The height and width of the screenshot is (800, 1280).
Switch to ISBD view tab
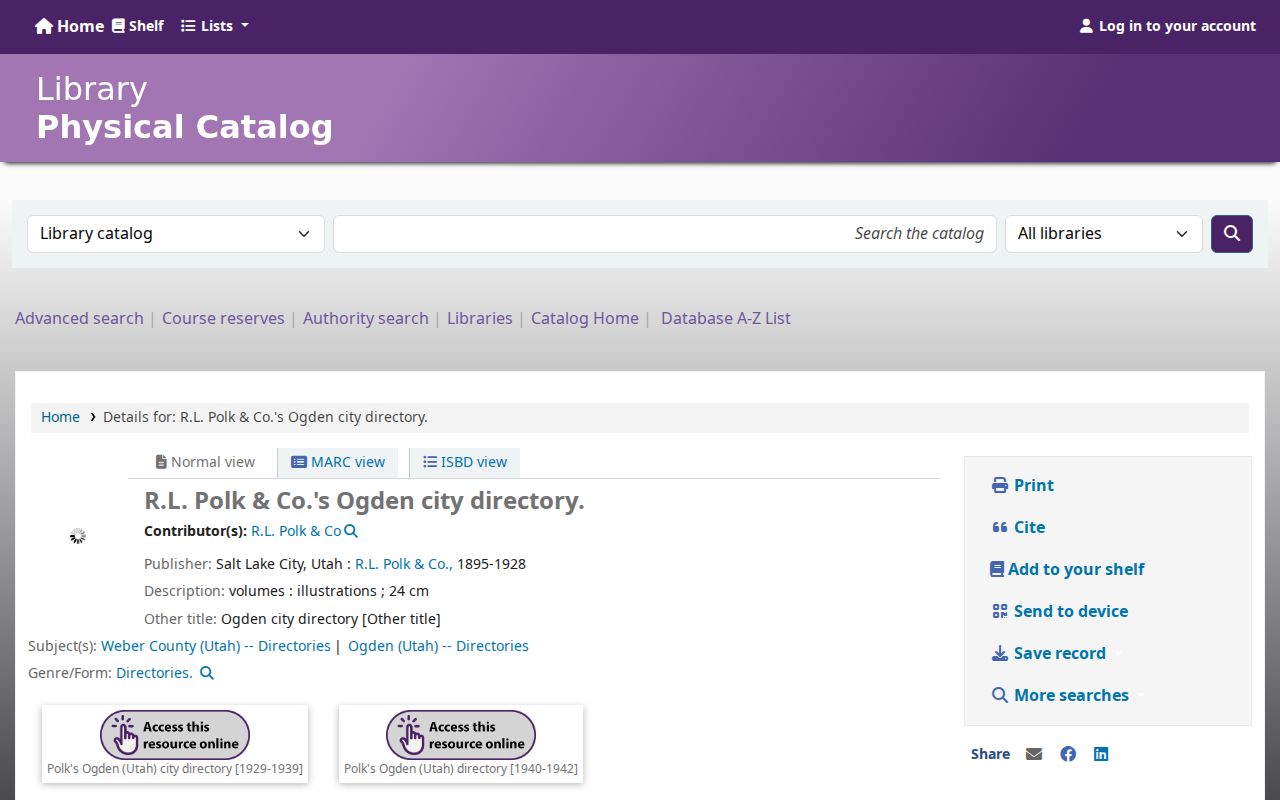tap(465, 462)
